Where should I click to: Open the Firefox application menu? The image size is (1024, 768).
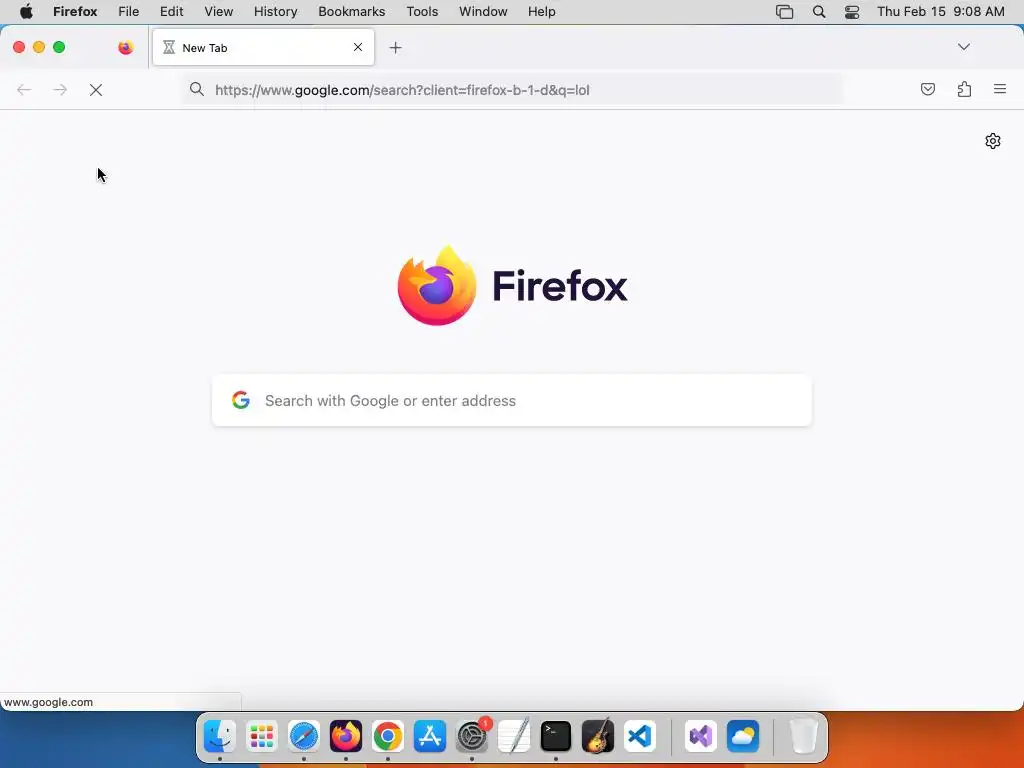coord(1000,89)
